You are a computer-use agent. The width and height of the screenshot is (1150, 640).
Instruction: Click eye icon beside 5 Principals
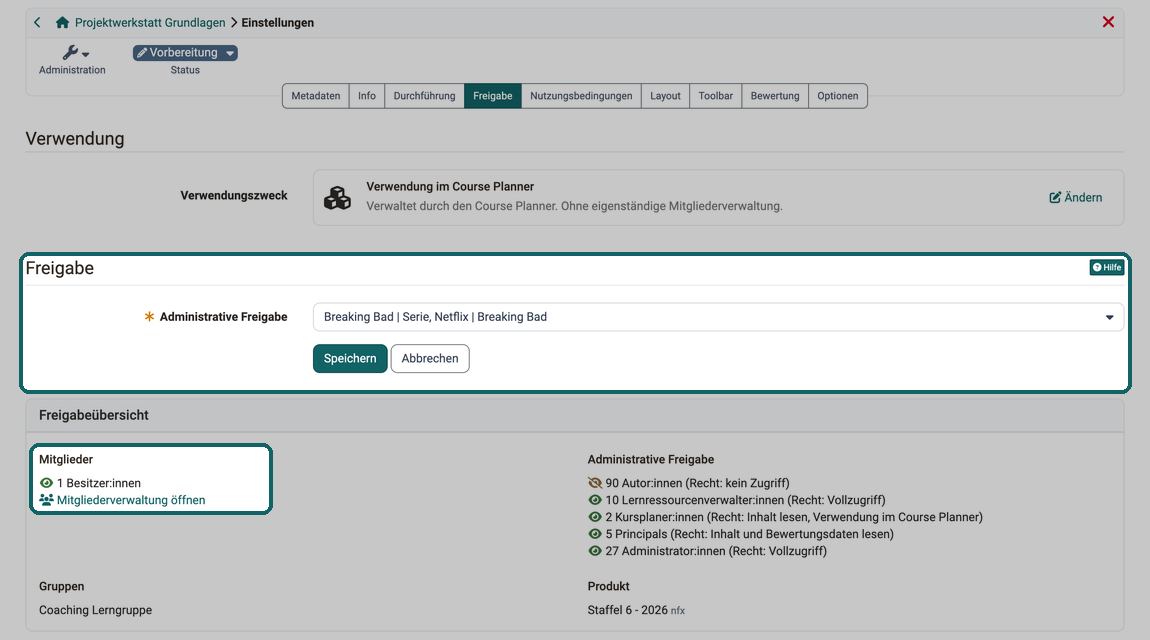[595, 534]
